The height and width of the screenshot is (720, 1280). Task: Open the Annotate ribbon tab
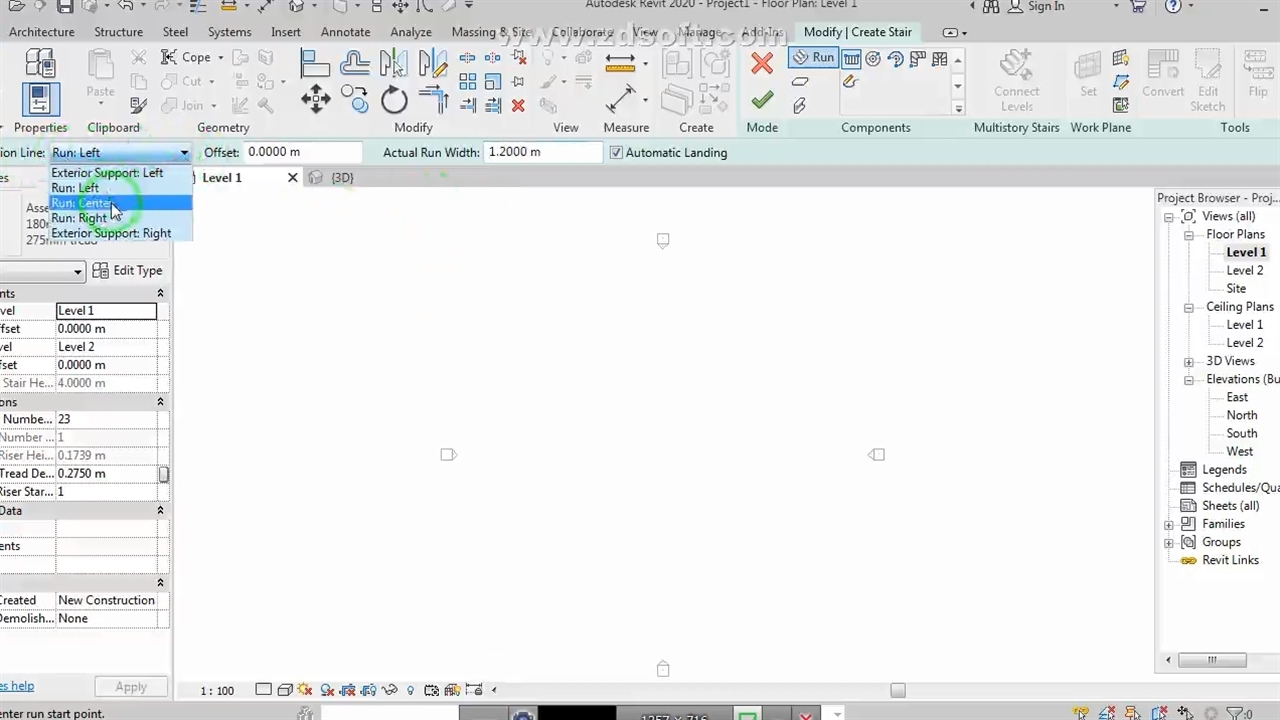tap(345, 32)
